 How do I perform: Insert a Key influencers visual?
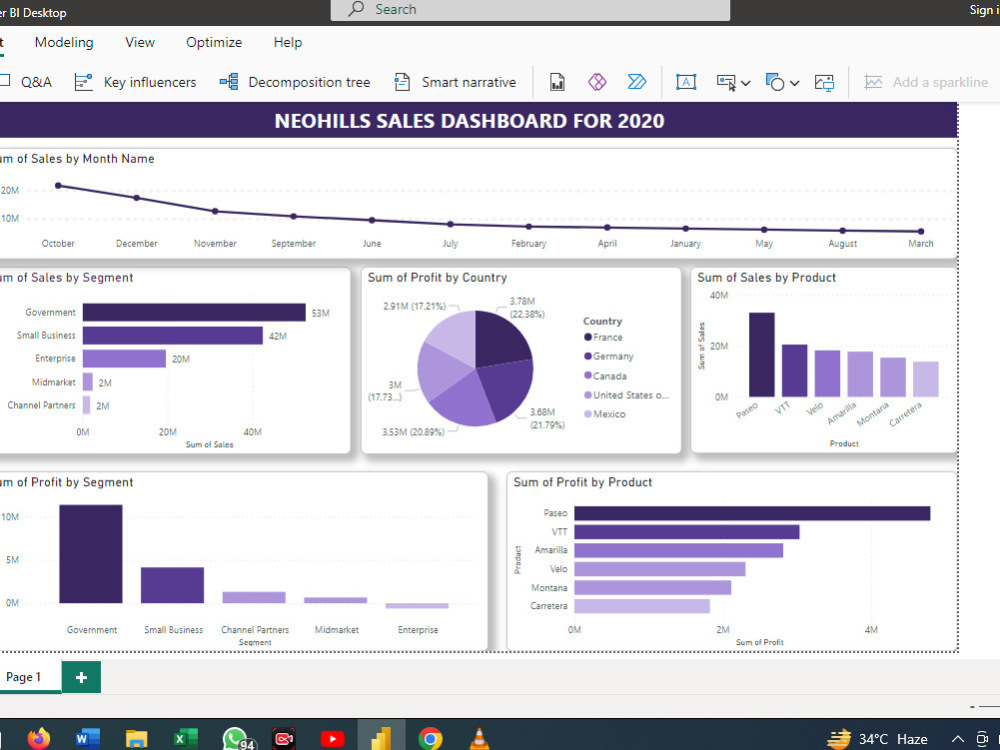tap(135, 82)
